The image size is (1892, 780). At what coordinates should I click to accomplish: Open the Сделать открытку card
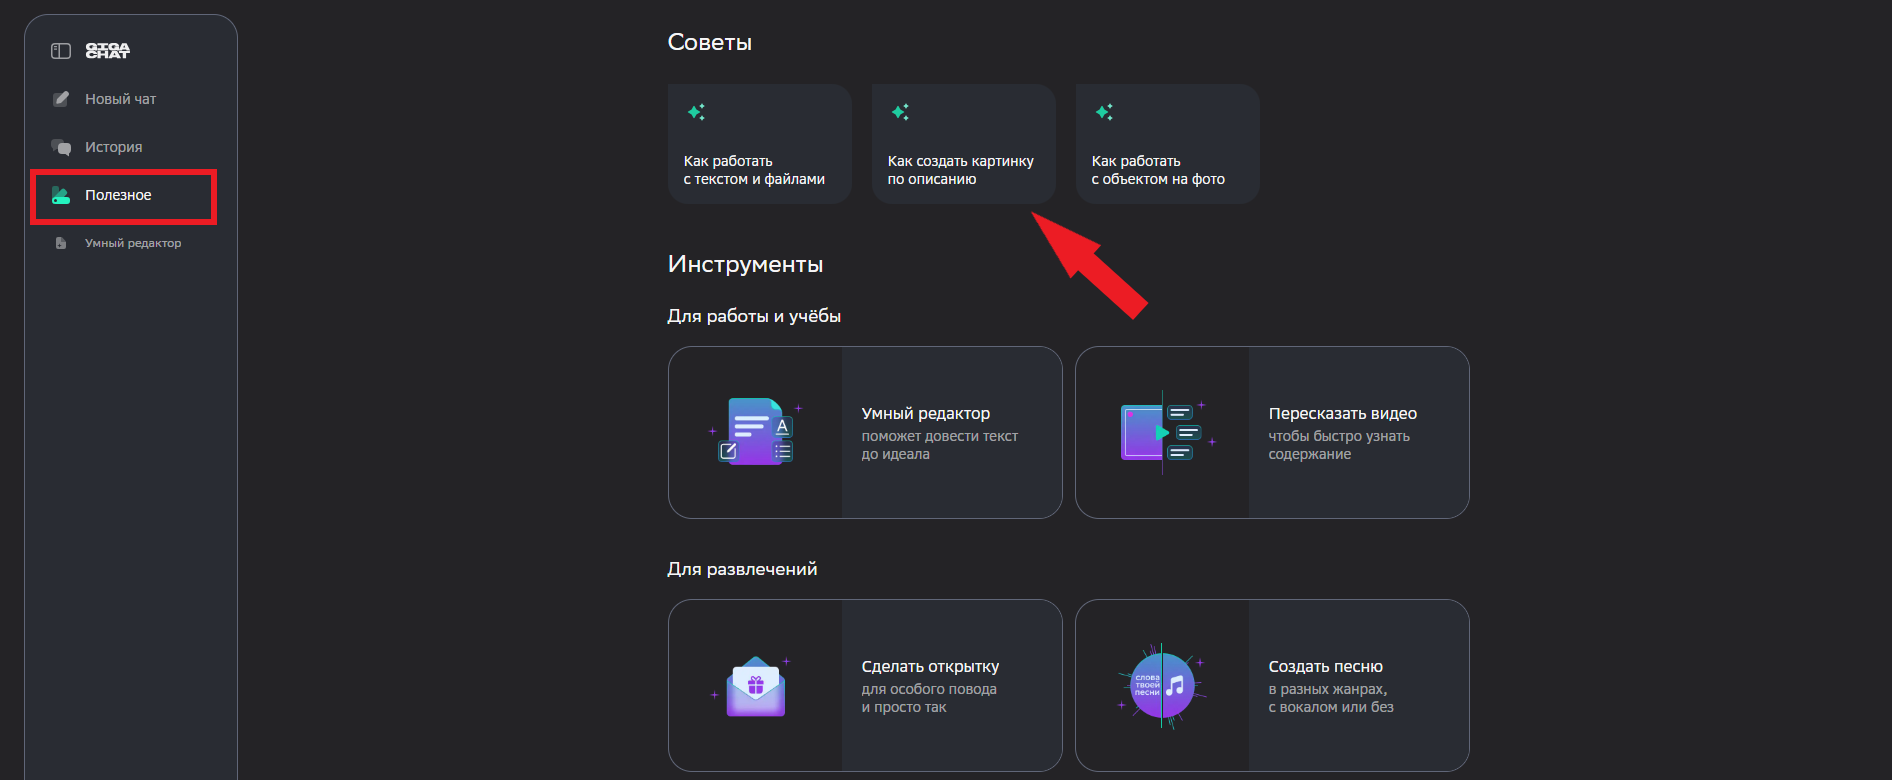click(x=865, y=685)
